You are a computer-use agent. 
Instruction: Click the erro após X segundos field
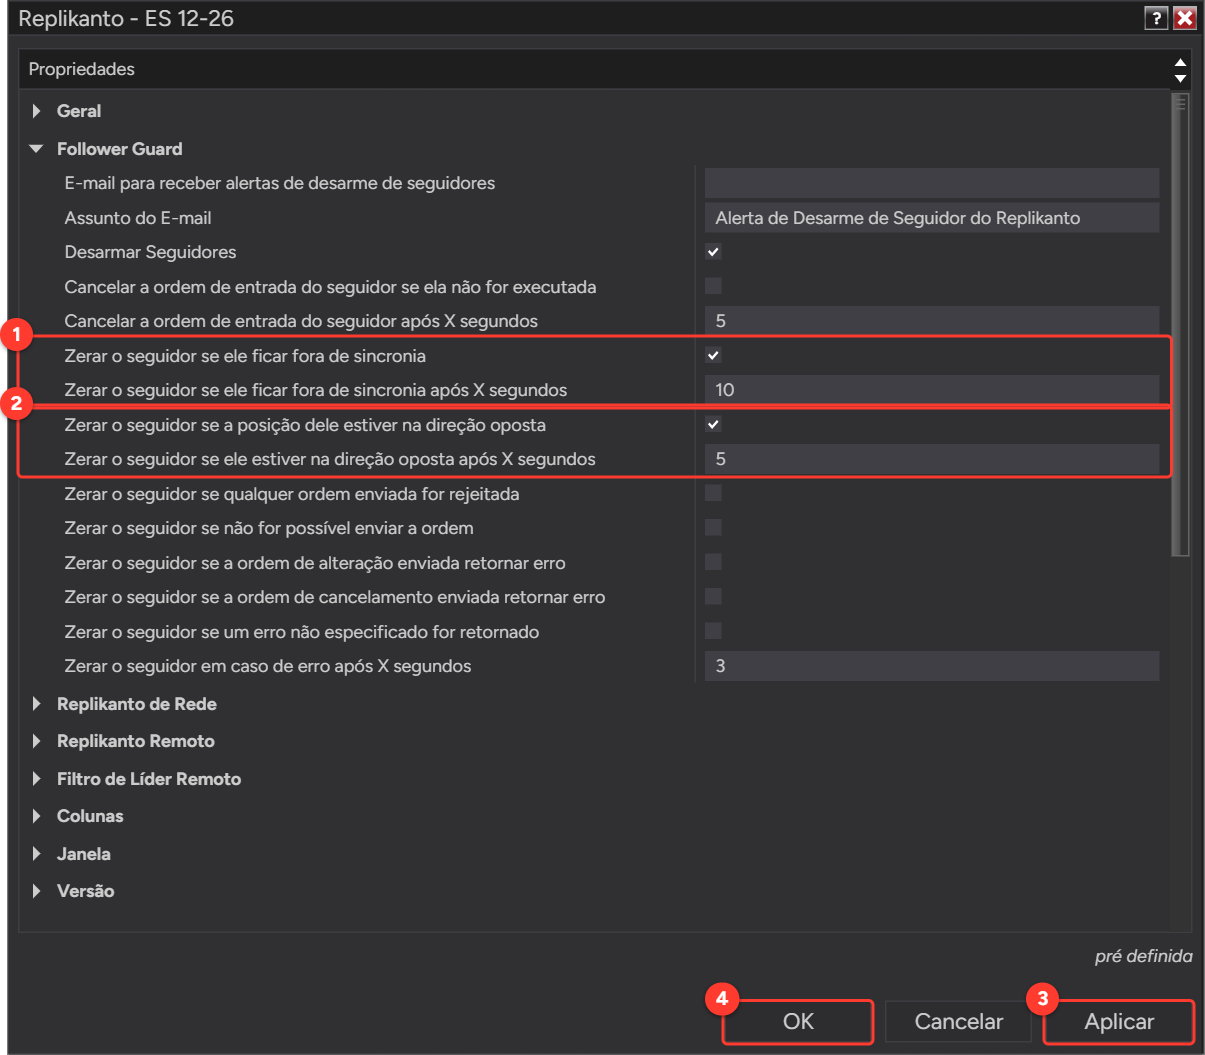coord(932,666)
